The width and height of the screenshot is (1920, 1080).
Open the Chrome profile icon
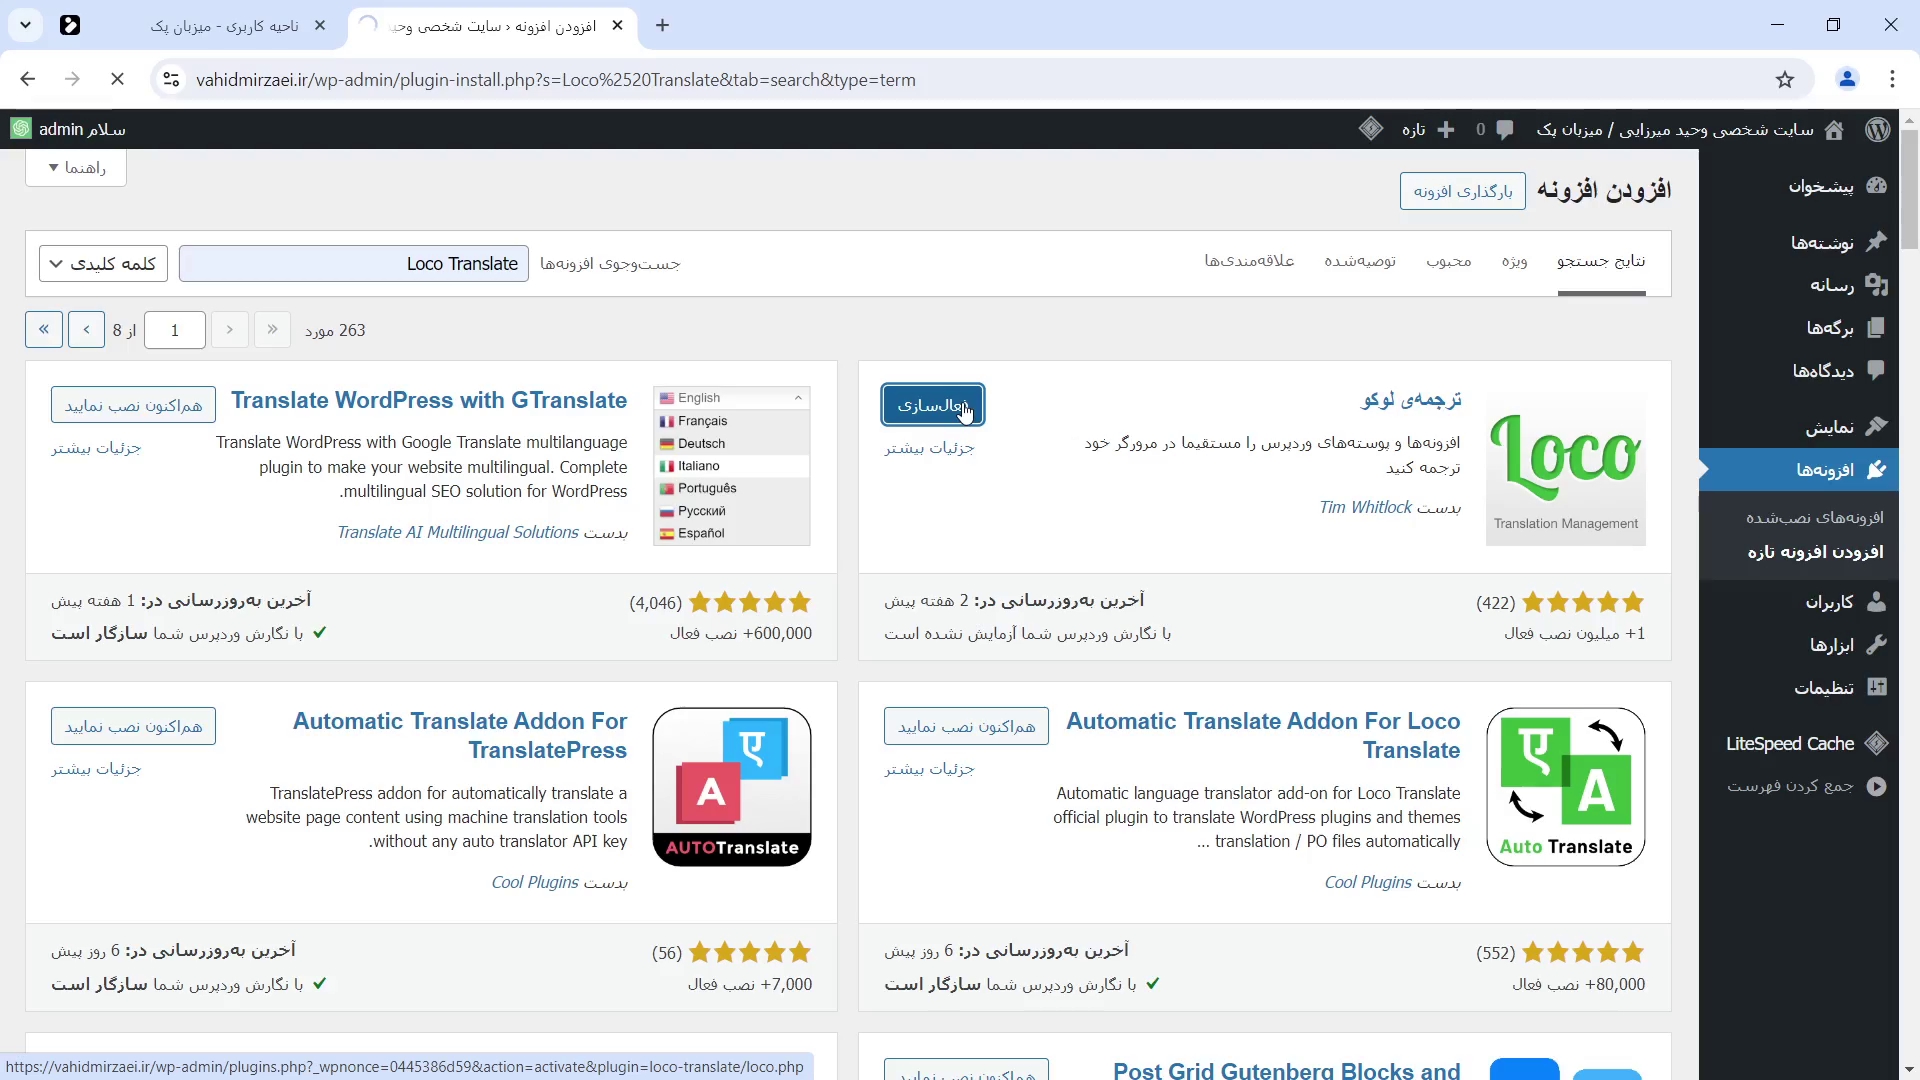point(1847,79)
